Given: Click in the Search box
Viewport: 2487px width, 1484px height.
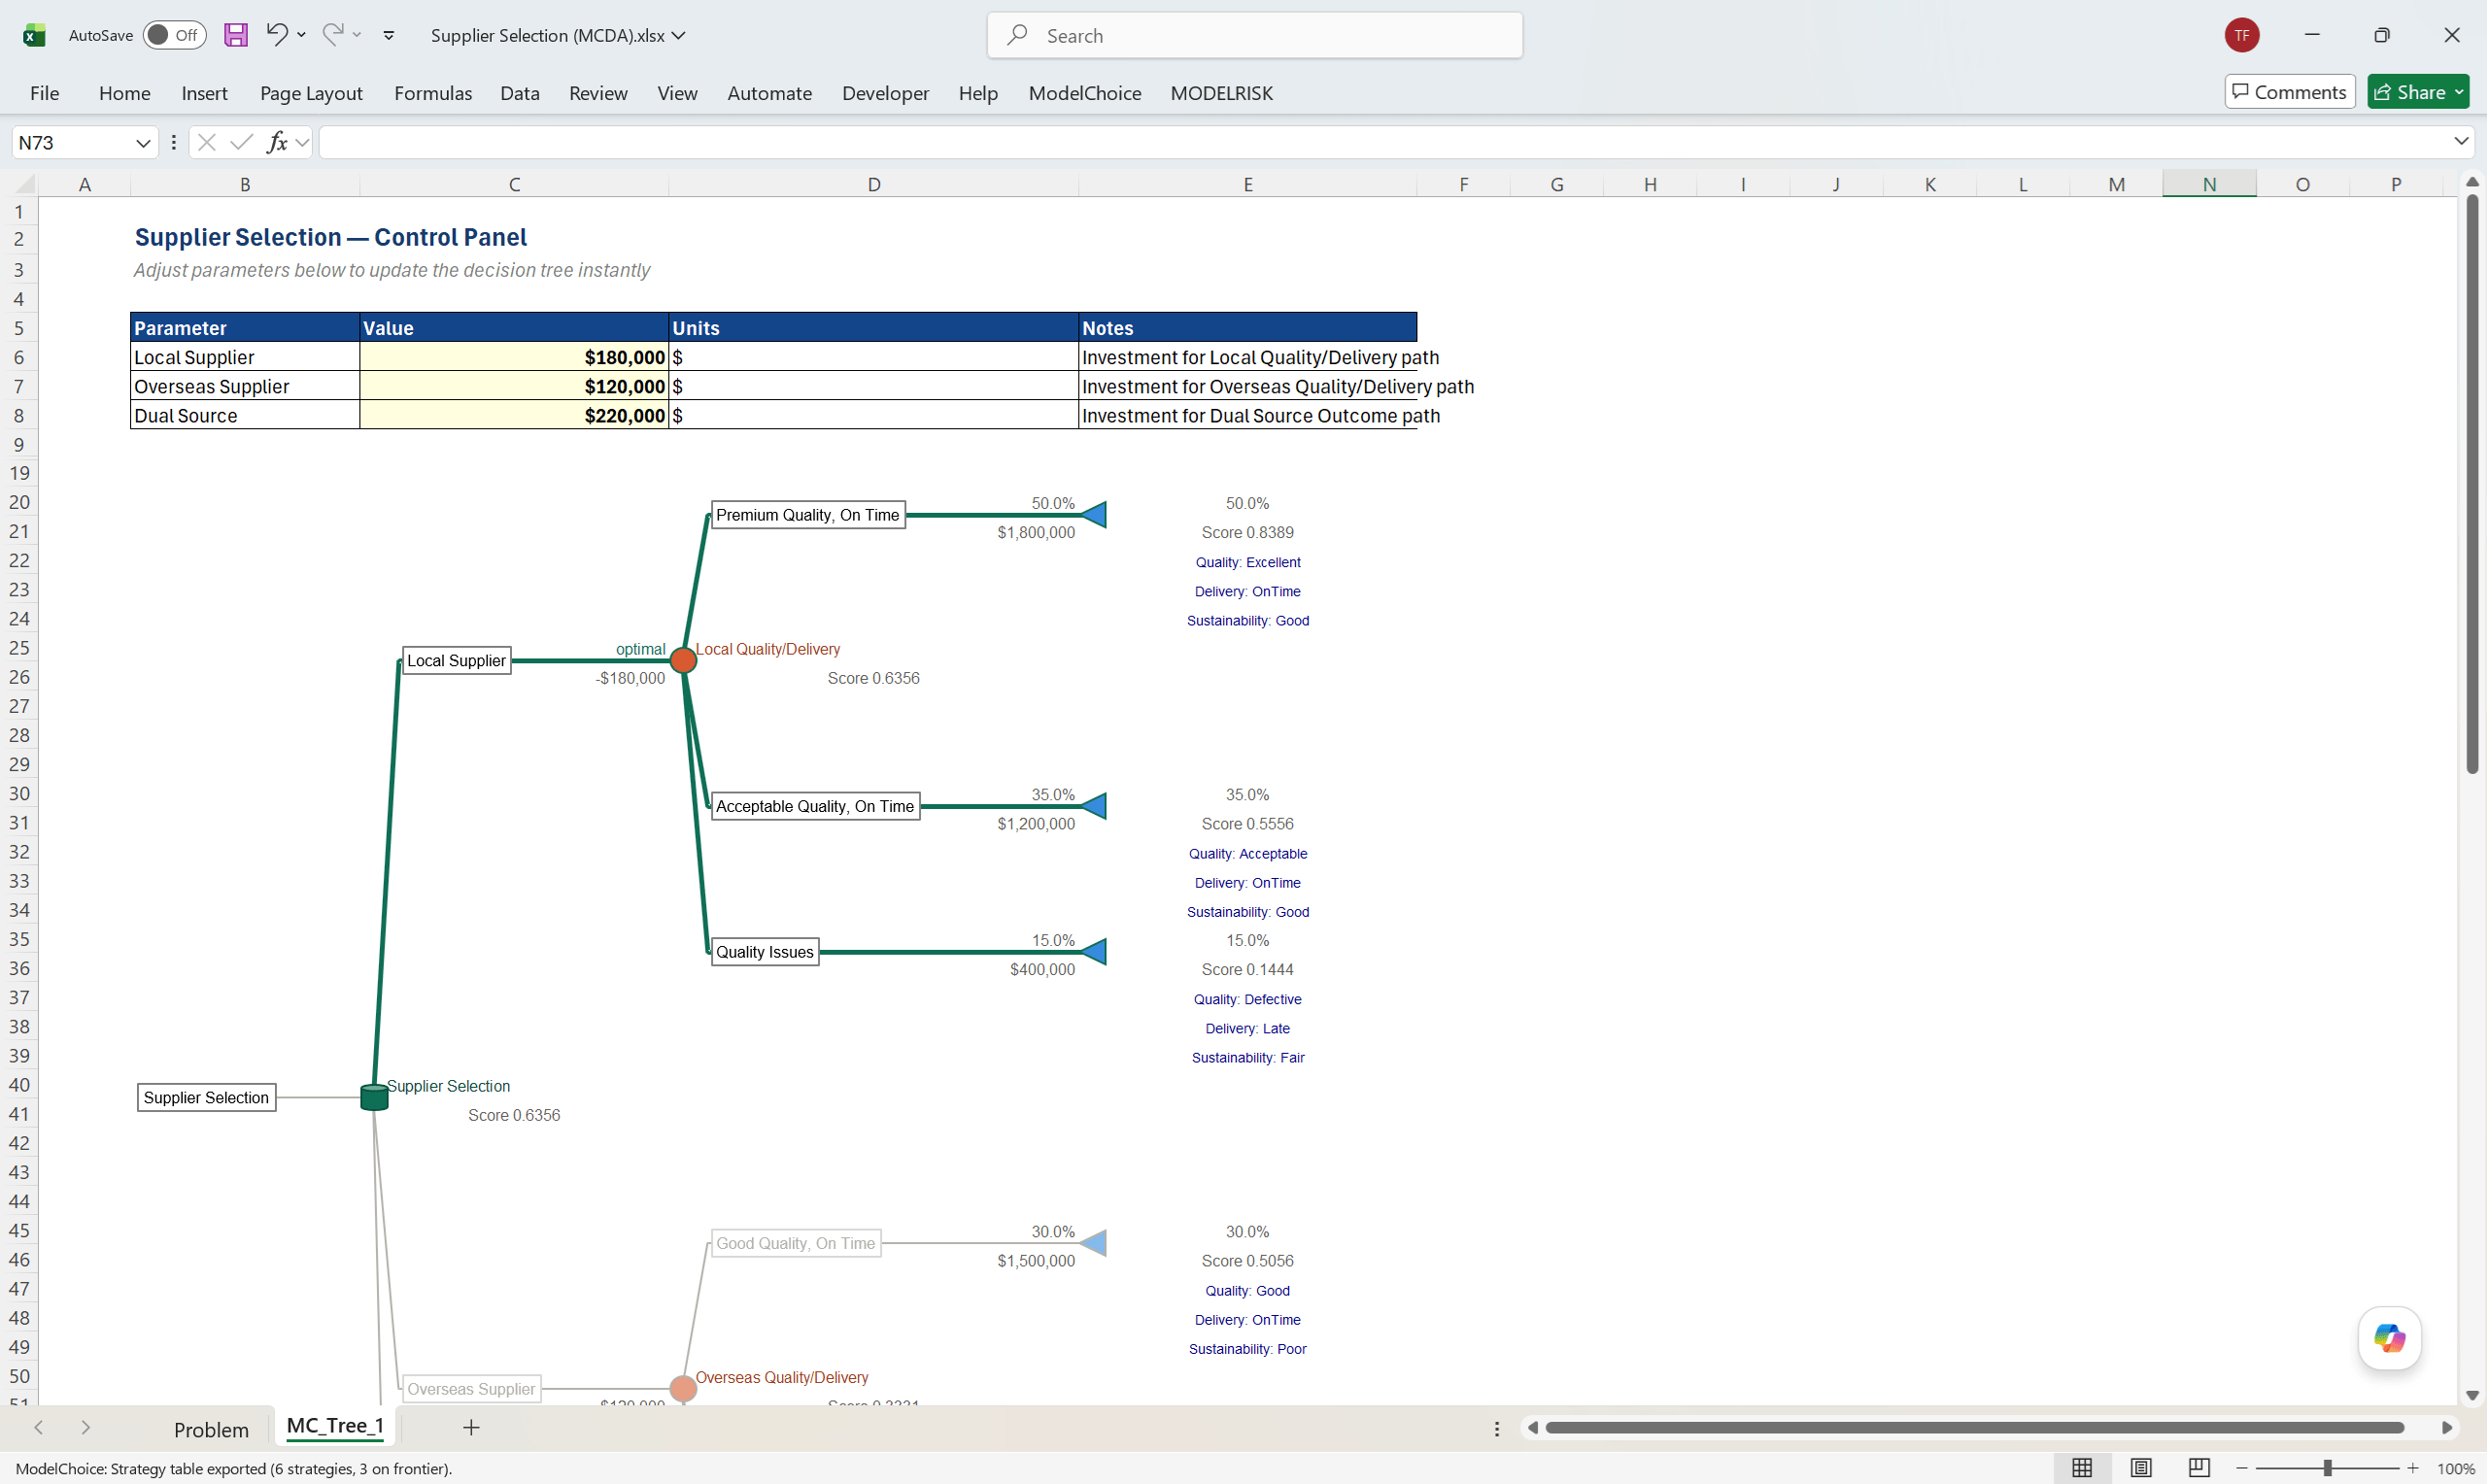Looking at the screenshot, I should coord(1254,35).
